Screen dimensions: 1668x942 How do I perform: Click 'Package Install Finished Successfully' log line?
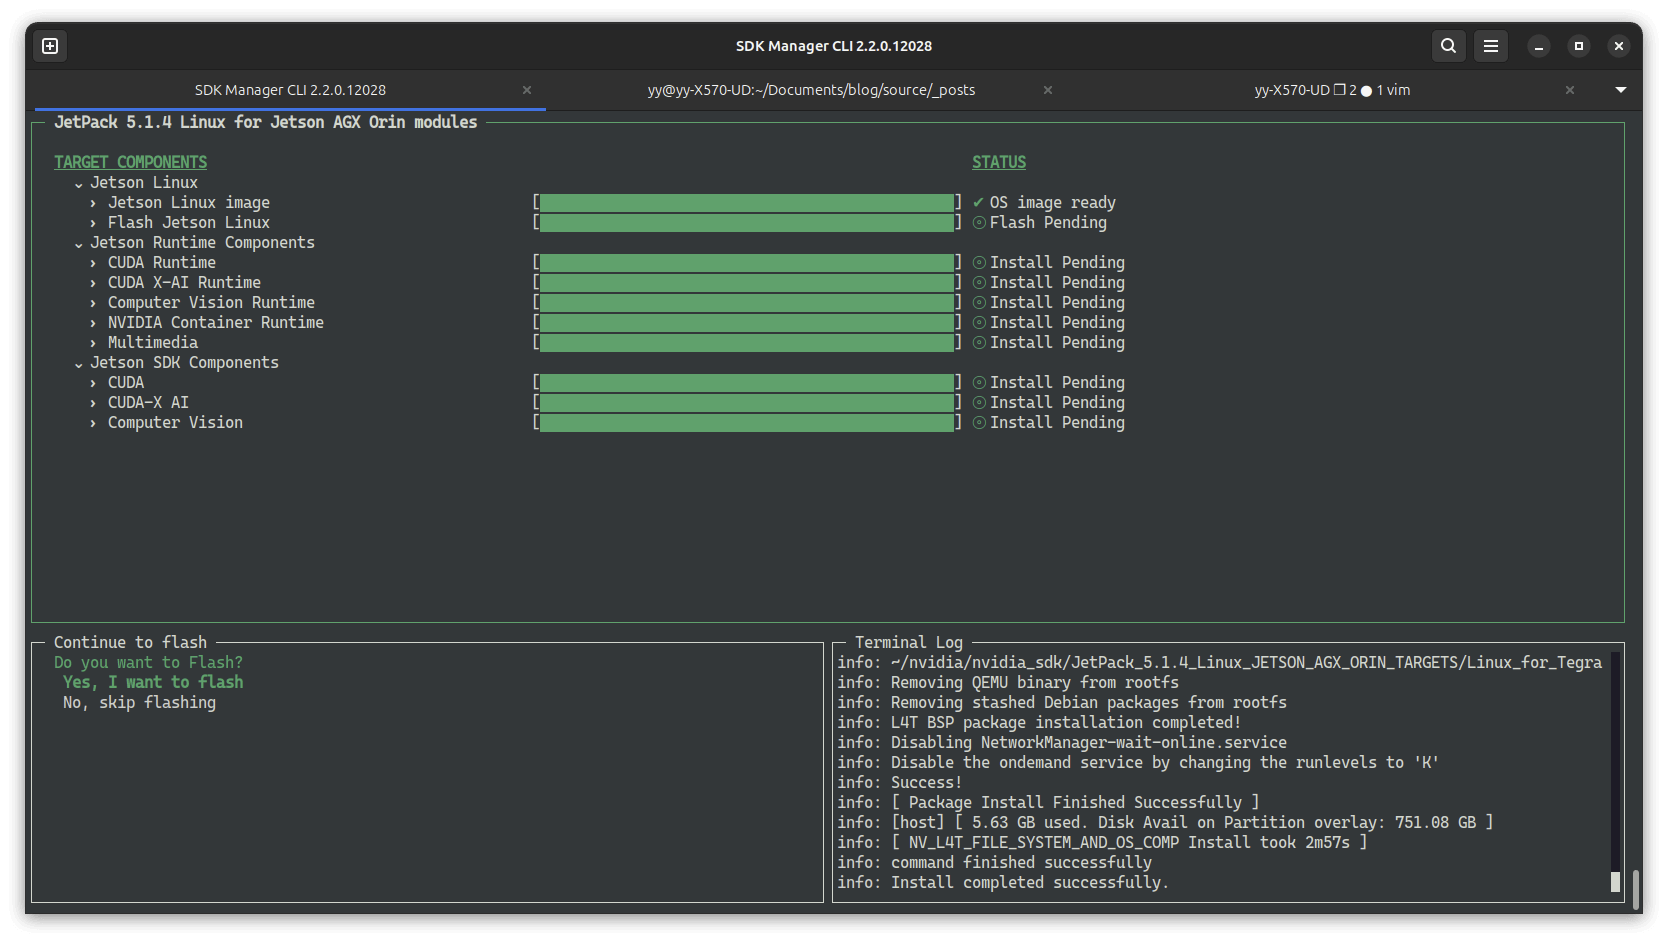coord(1048,802)
